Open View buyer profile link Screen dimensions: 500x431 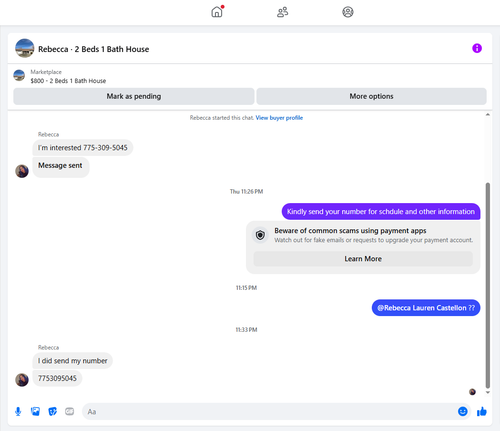point(279,118)
